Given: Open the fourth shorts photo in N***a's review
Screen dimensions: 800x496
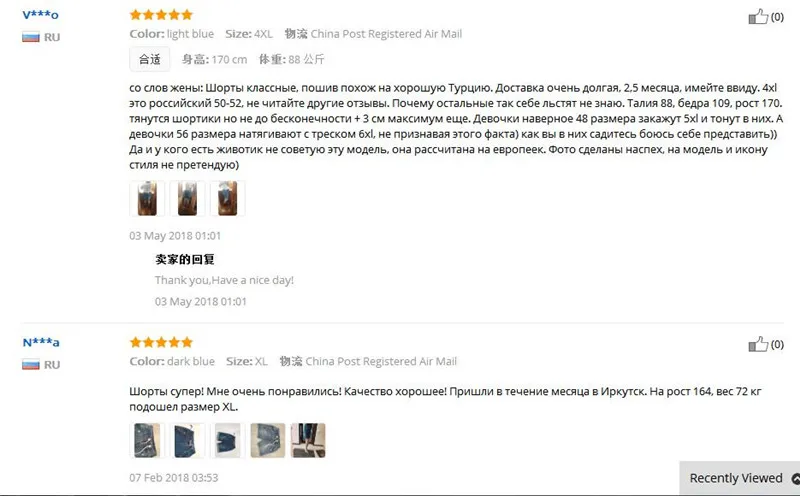Looking at the screenshot, I should [268, 440].
